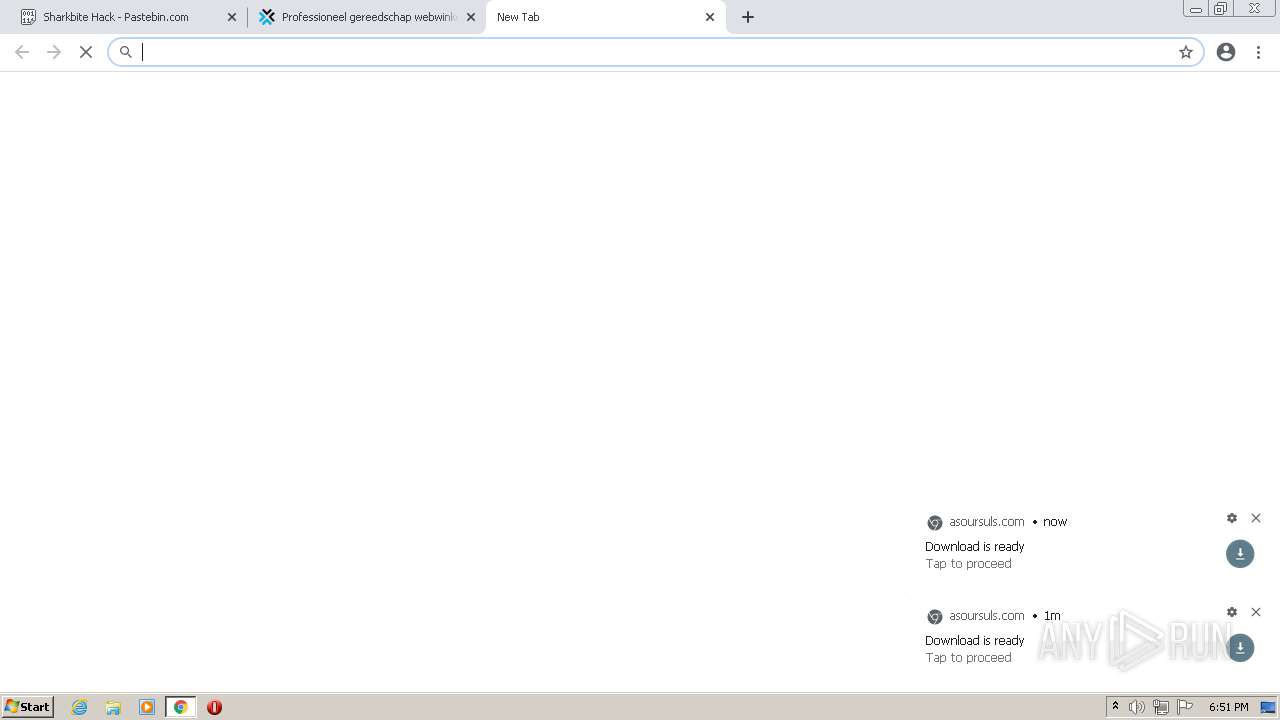Click the show desktop tray icon
Screen dimensions: 1280x720
(1268, 707)
